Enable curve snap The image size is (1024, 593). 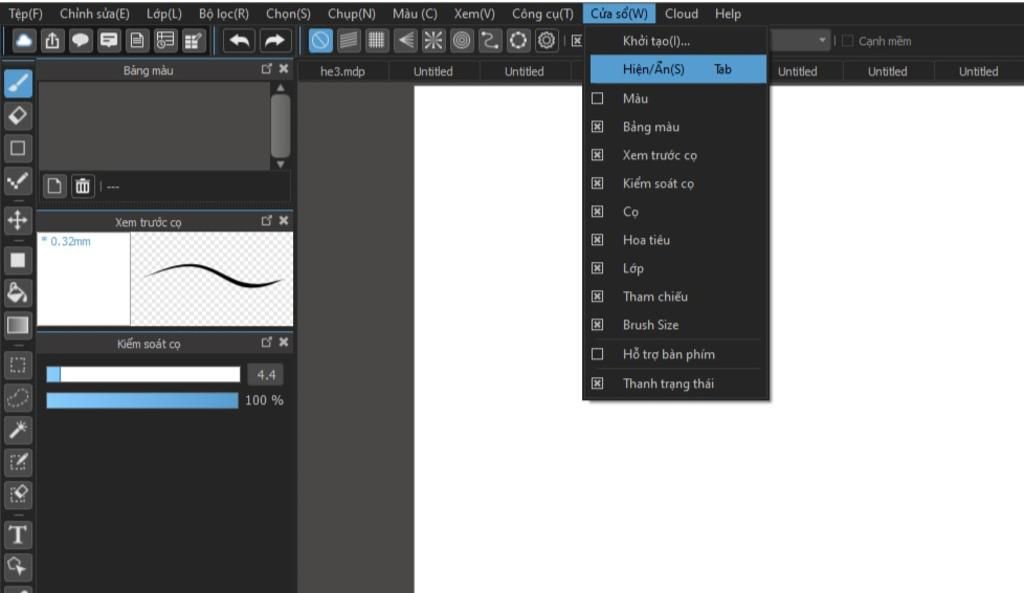coord(490,40)
